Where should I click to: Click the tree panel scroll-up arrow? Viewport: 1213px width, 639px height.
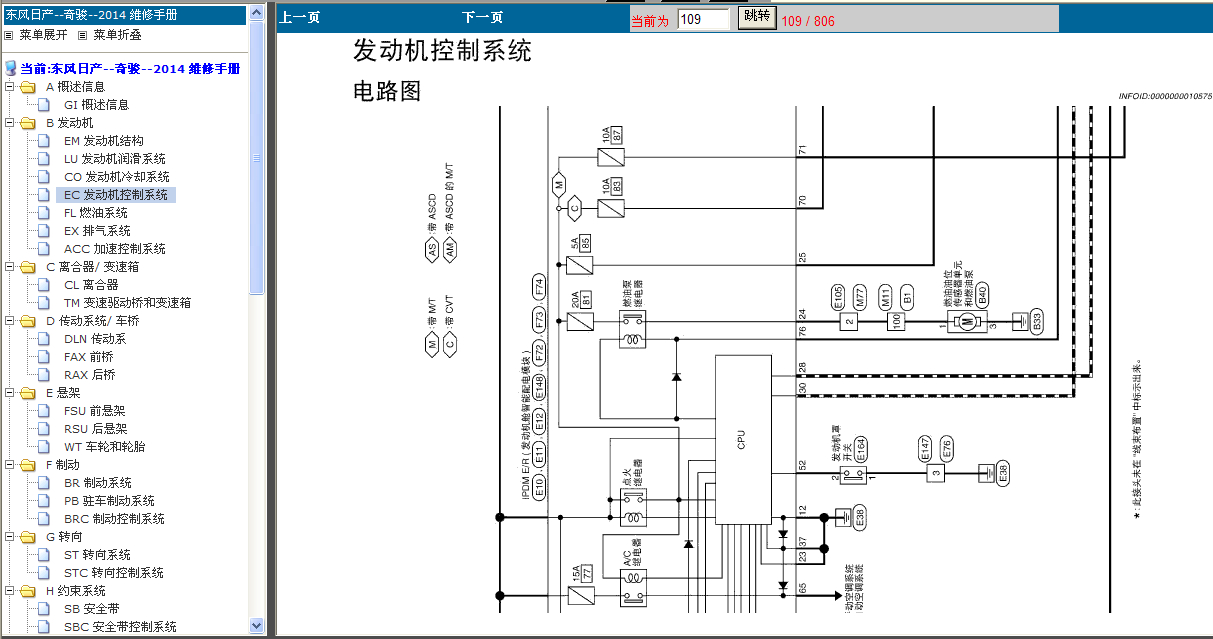tap(257, 14)
